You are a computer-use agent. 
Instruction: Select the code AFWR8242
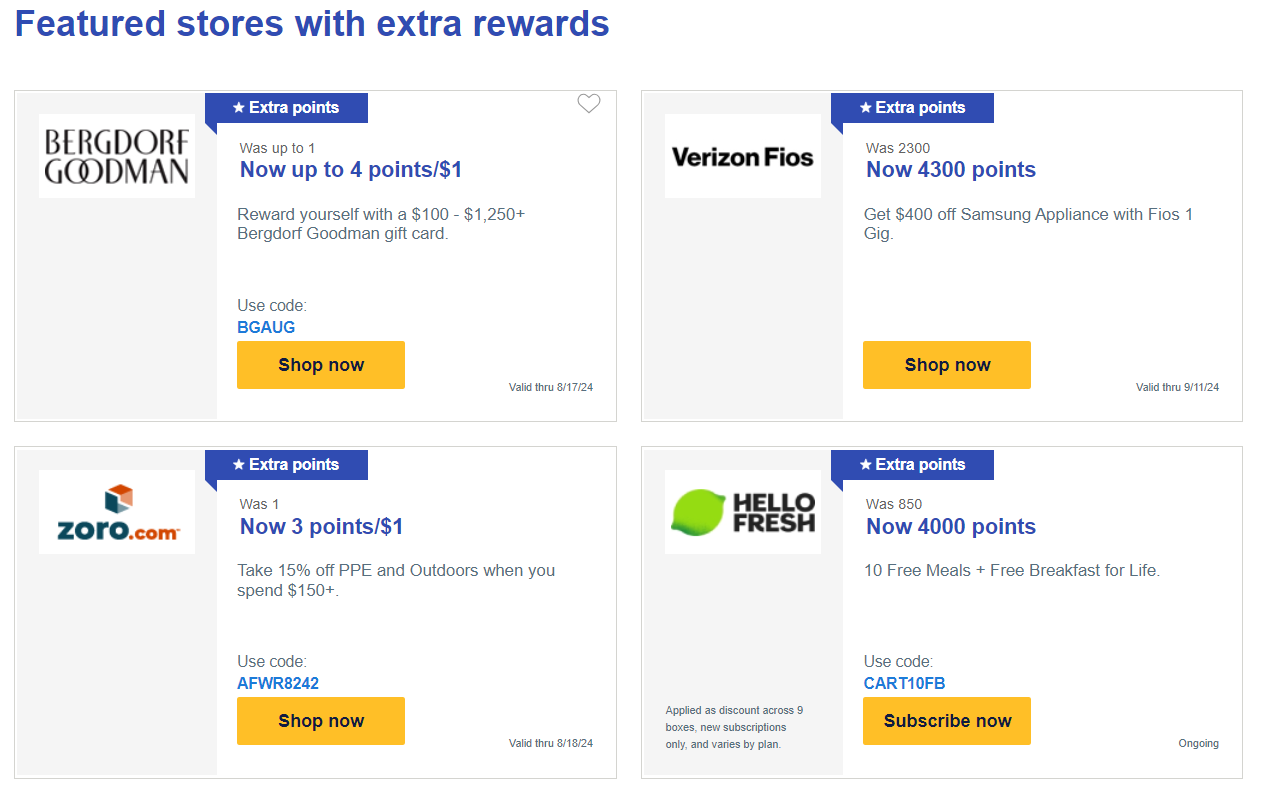[275, 683]
